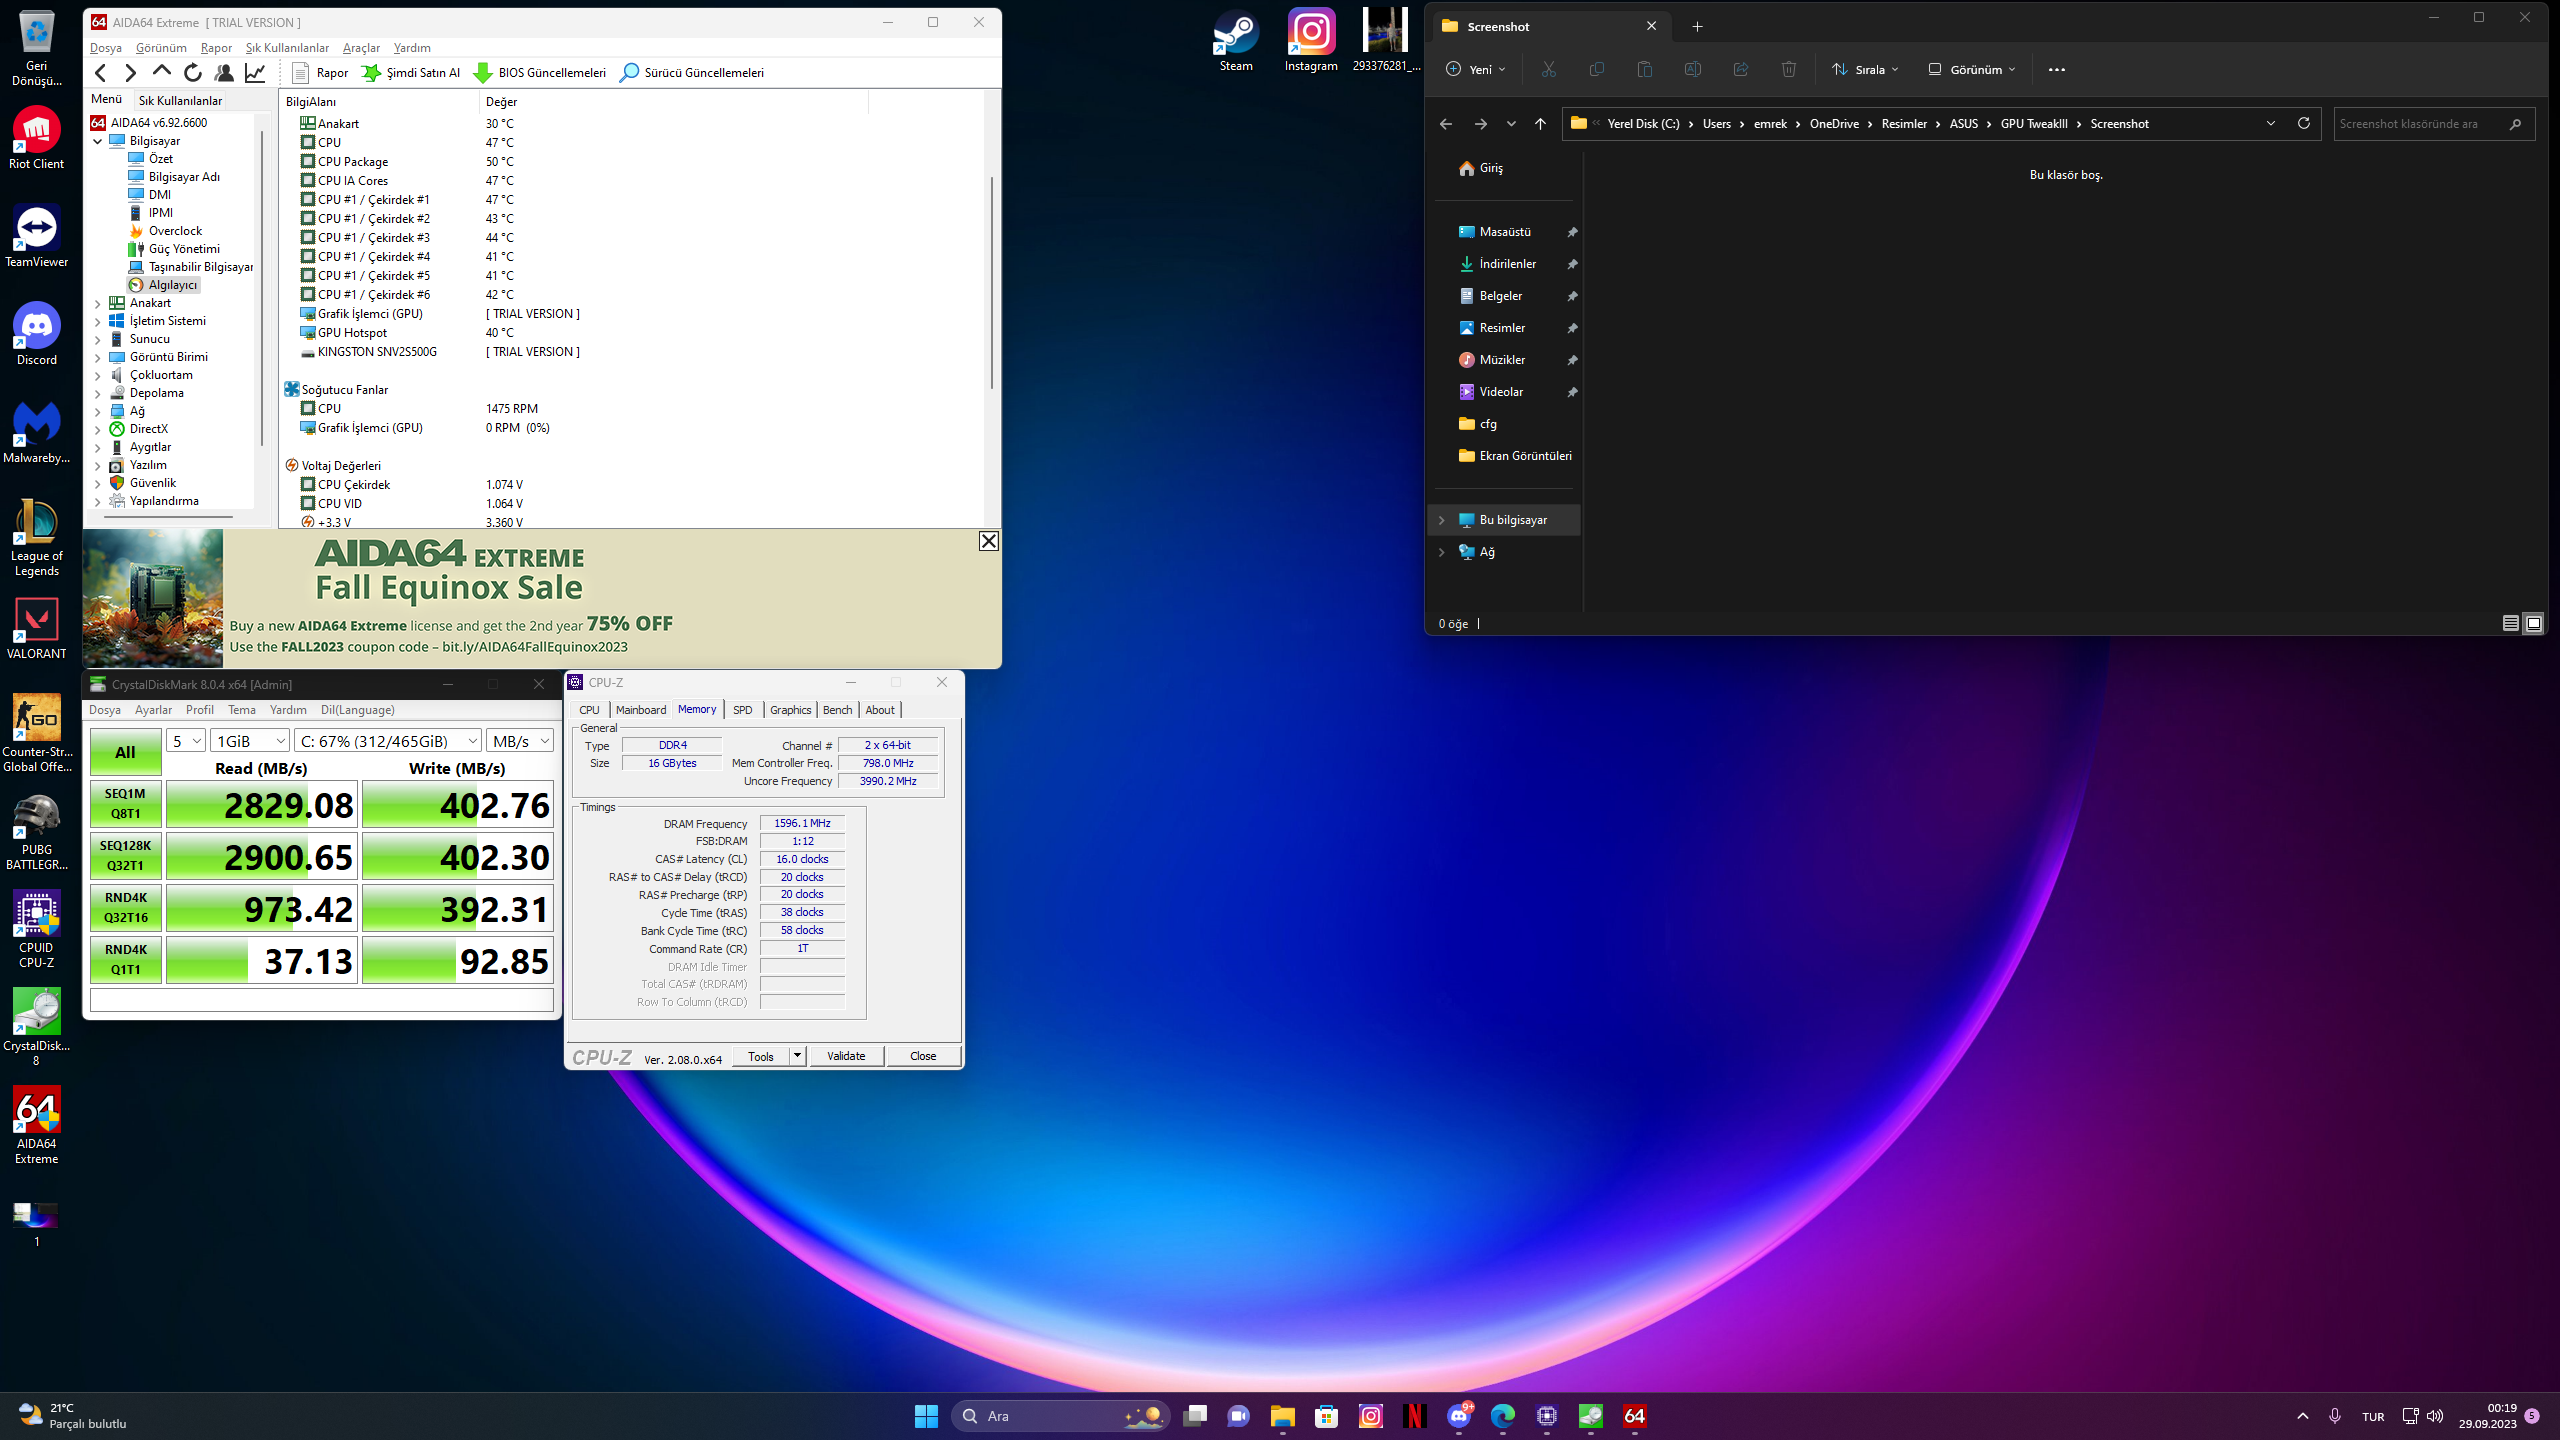Close the AIDA64 Fall Equinox ad banner

(x=988, y=541)
